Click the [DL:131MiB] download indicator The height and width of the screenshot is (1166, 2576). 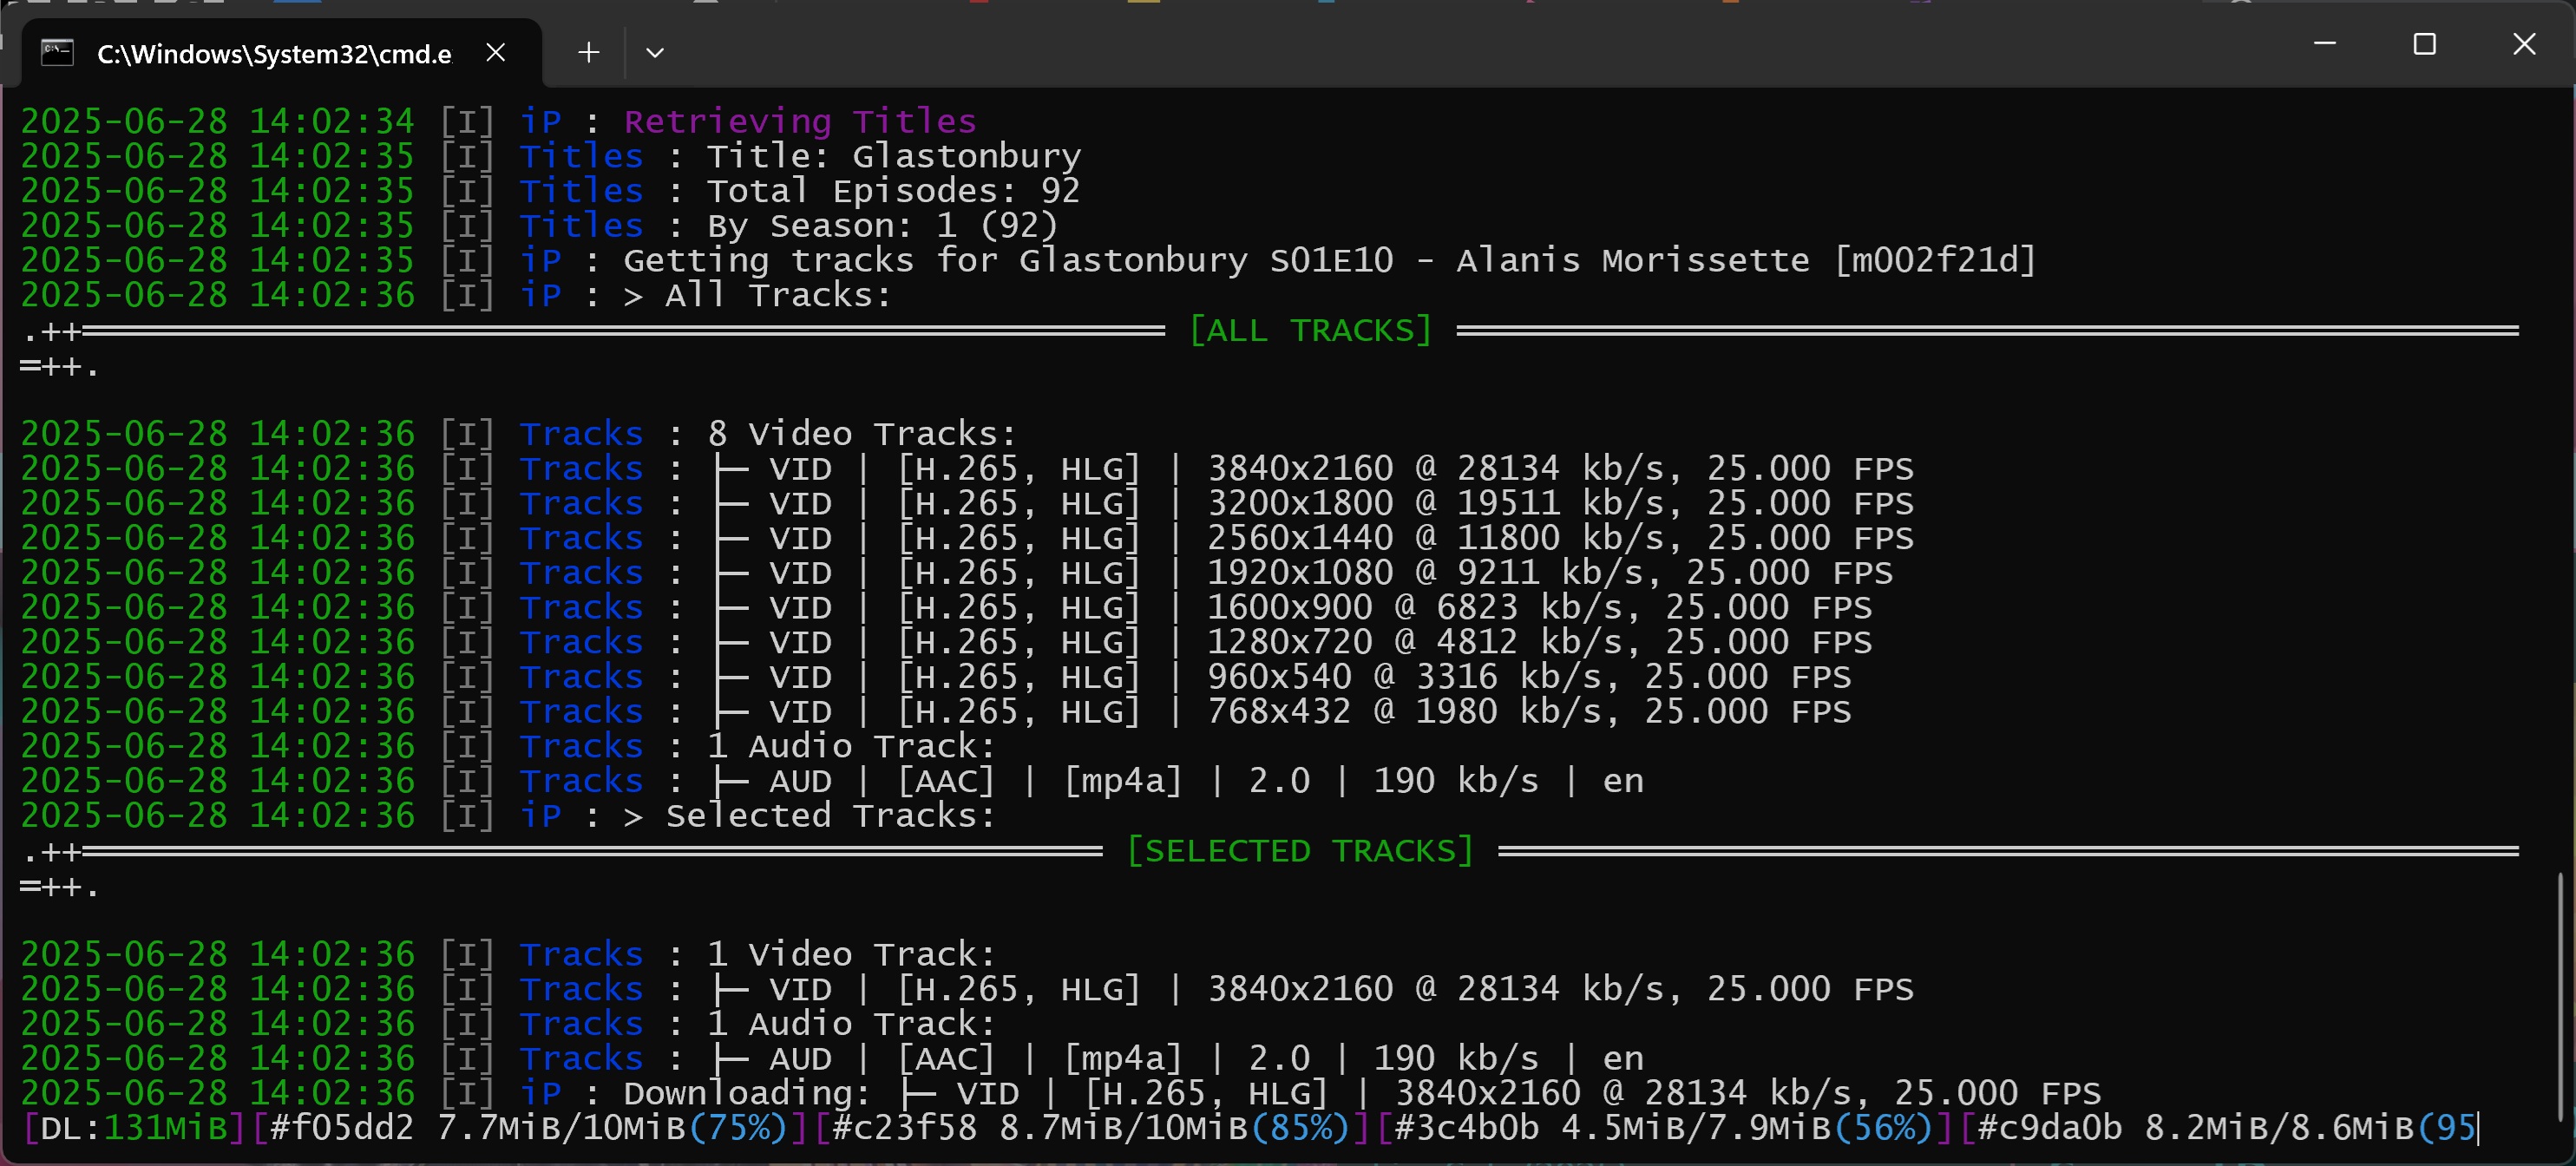coord(133,1128)
